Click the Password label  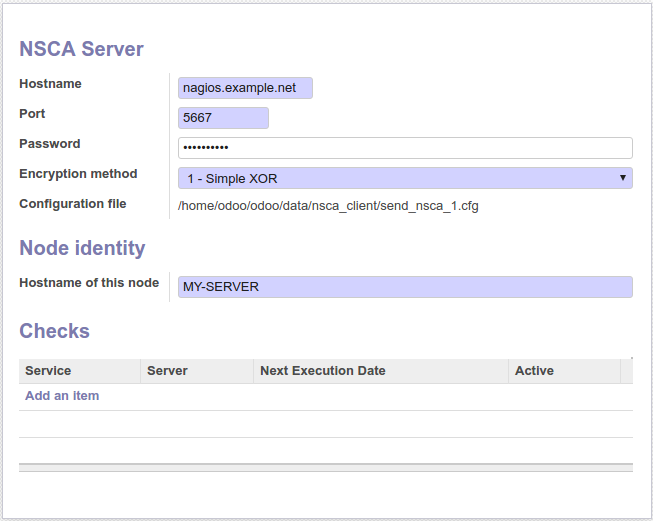pos(50,144)
